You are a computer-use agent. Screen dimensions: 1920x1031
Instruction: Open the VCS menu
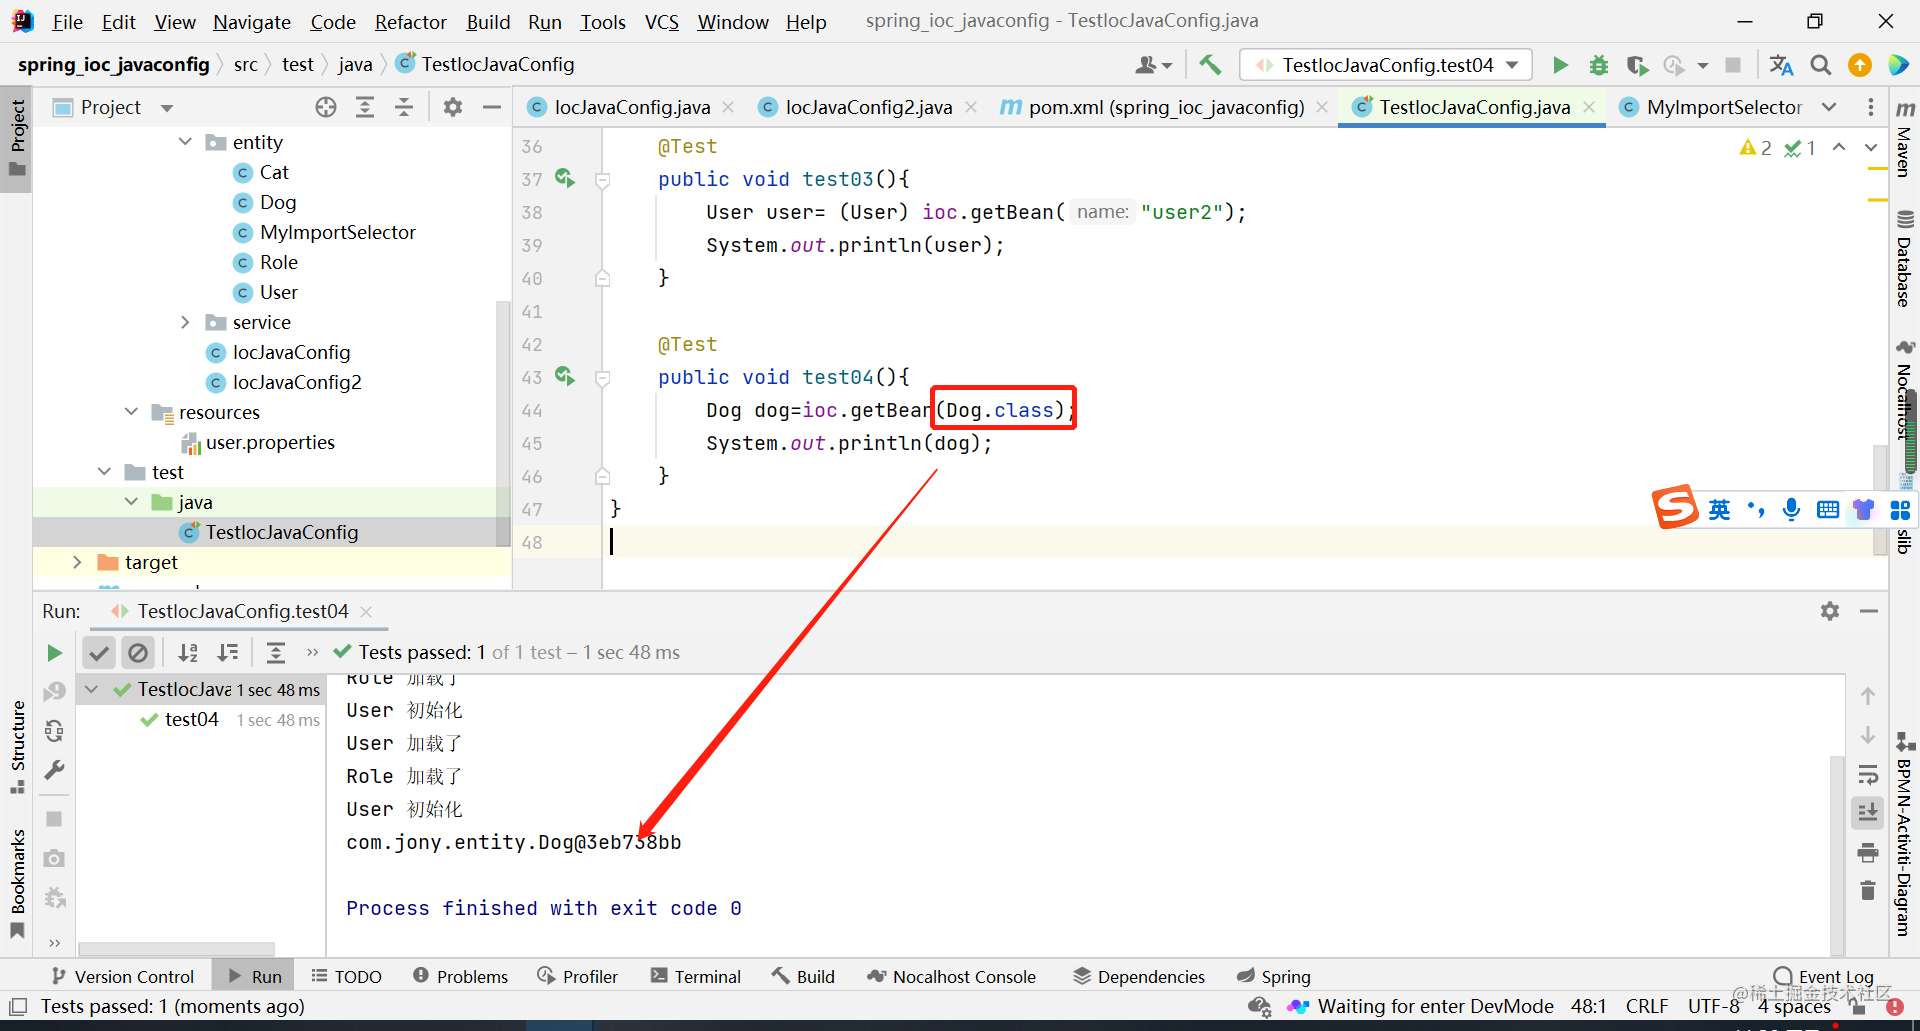coord(661,22)
